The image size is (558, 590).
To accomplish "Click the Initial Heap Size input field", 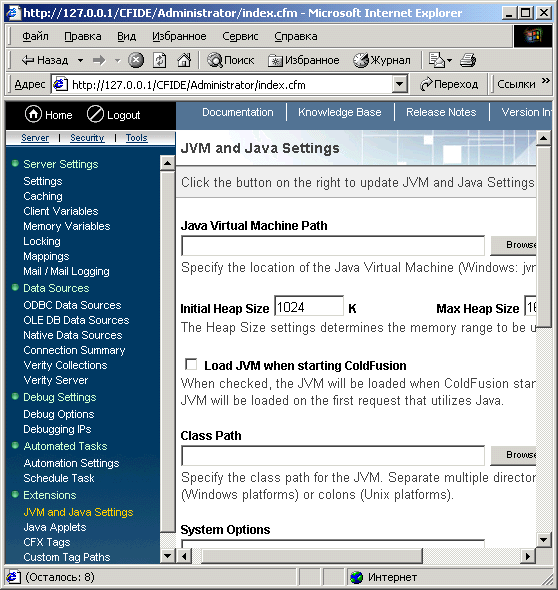I will pyautogui.click(x=309, y=307).
